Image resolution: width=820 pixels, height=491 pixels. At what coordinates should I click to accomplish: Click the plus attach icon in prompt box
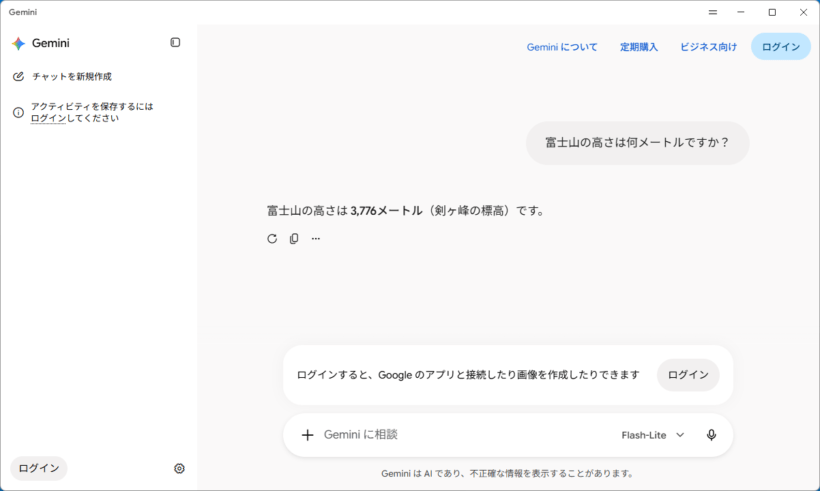pyautogui.click(x=308, y=435)
